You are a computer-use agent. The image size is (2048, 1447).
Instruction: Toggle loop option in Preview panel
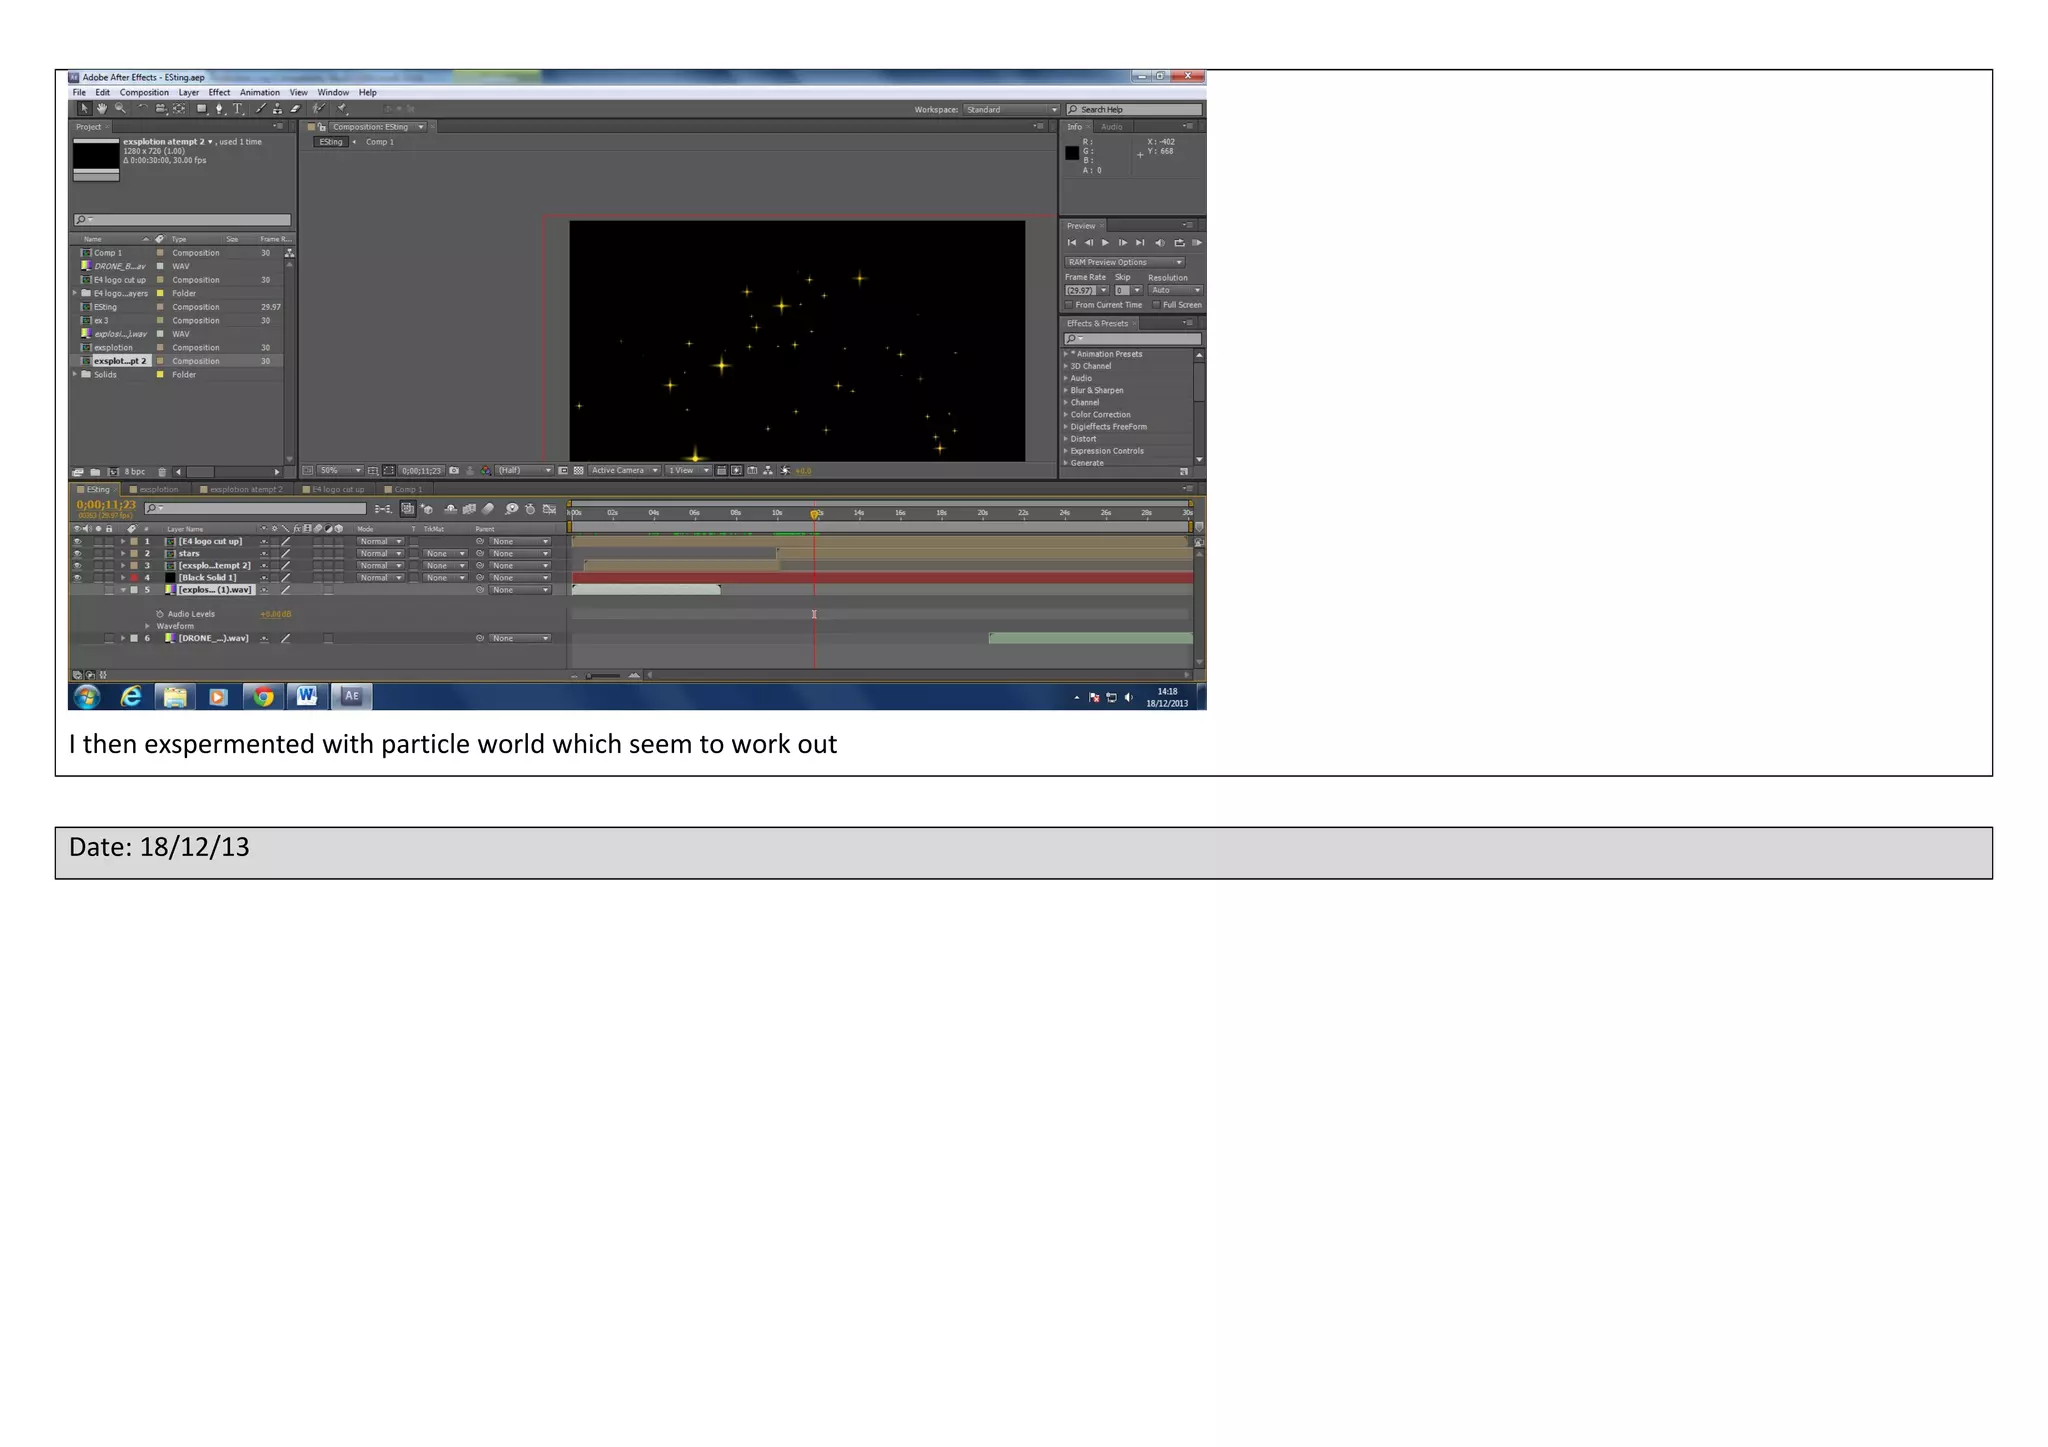coord(1179,243)
